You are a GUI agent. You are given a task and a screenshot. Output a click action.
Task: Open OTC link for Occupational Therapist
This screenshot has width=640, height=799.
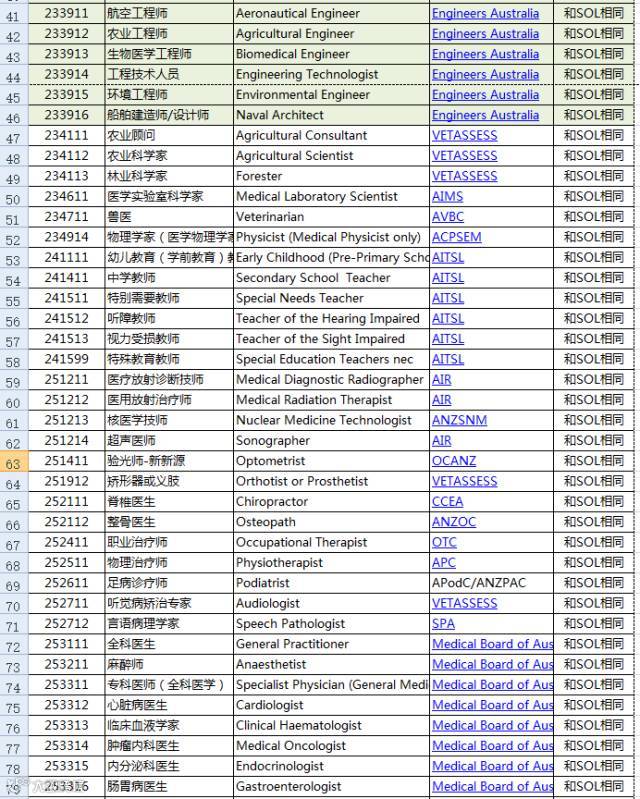pyautogui.click(x=444, y=542)
